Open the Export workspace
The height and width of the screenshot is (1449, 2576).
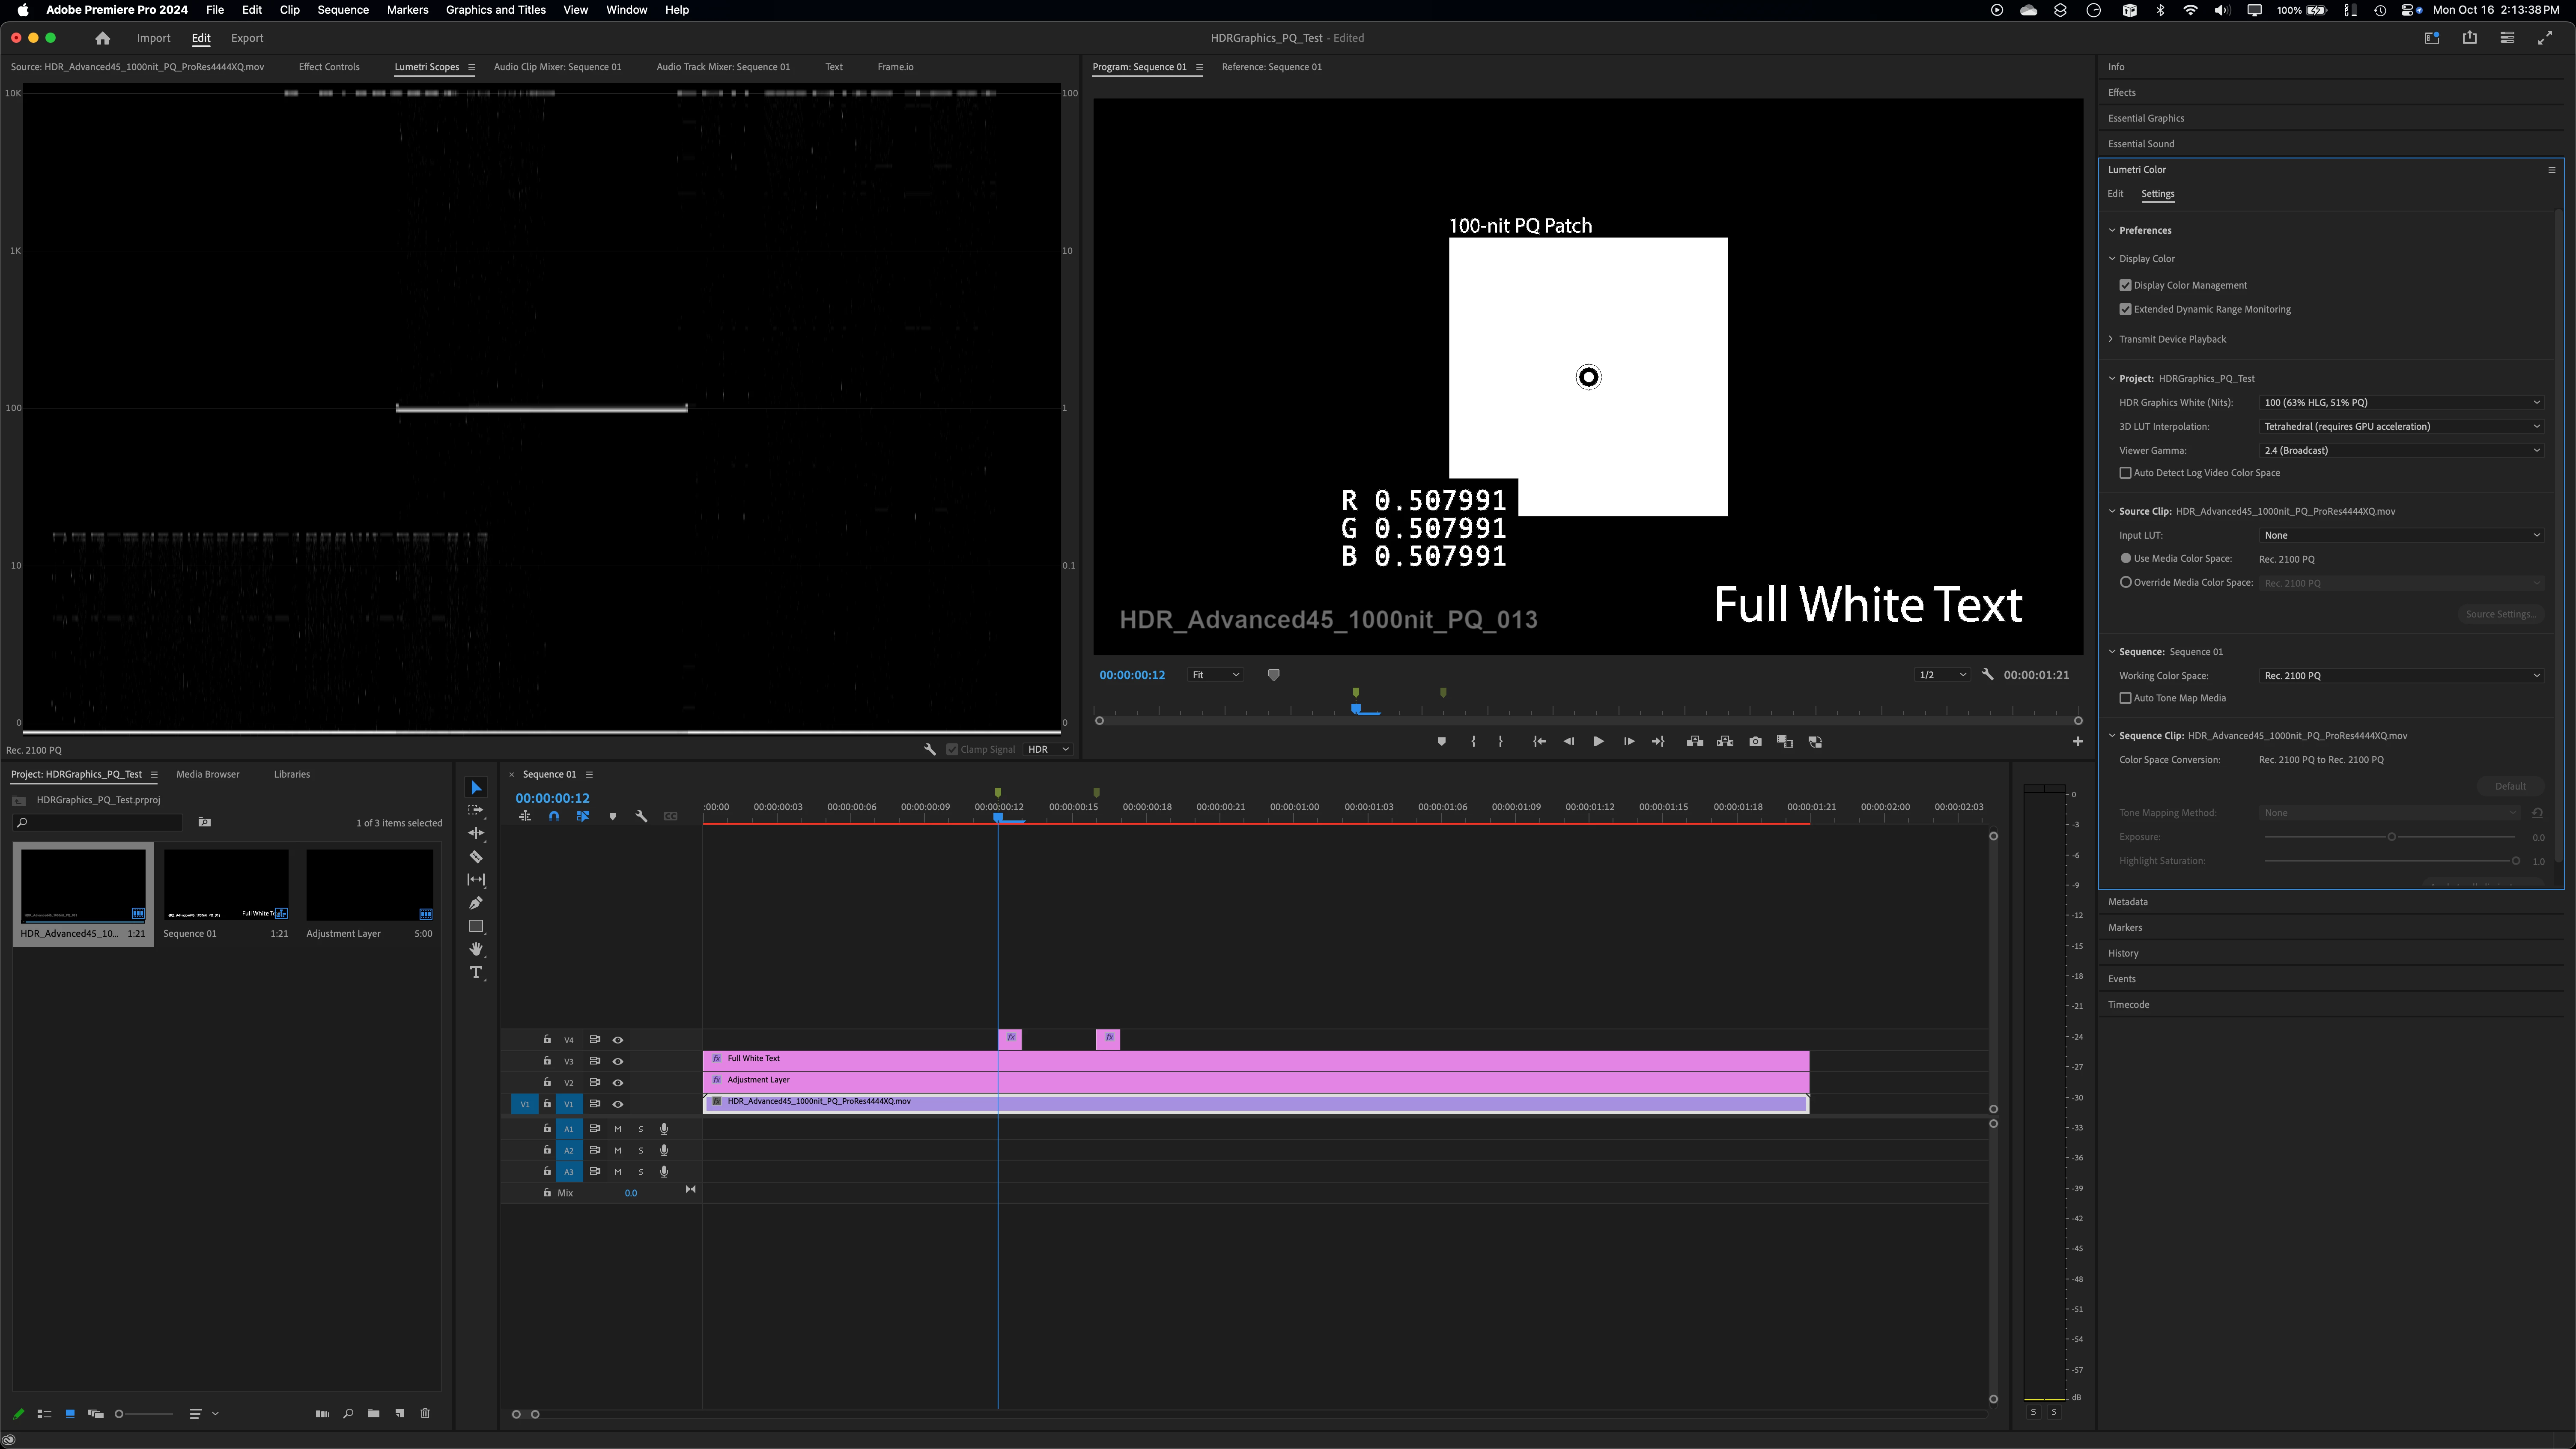coord(247,38)
